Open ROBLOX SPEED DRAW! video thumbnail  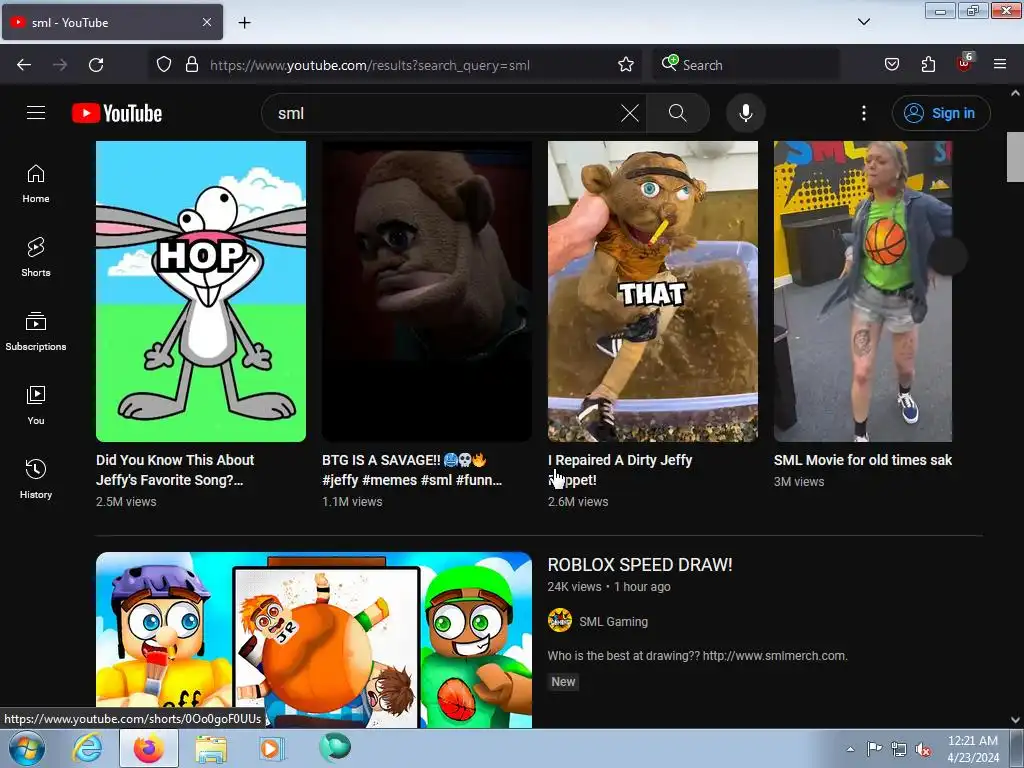[313, 640]
